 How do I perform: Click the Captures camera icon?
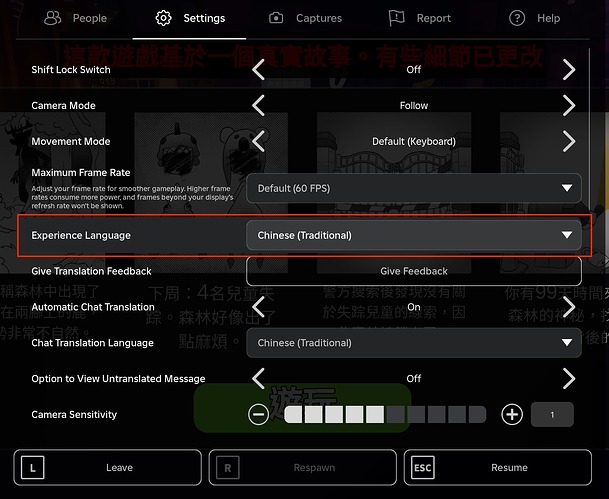coord(276,18)
